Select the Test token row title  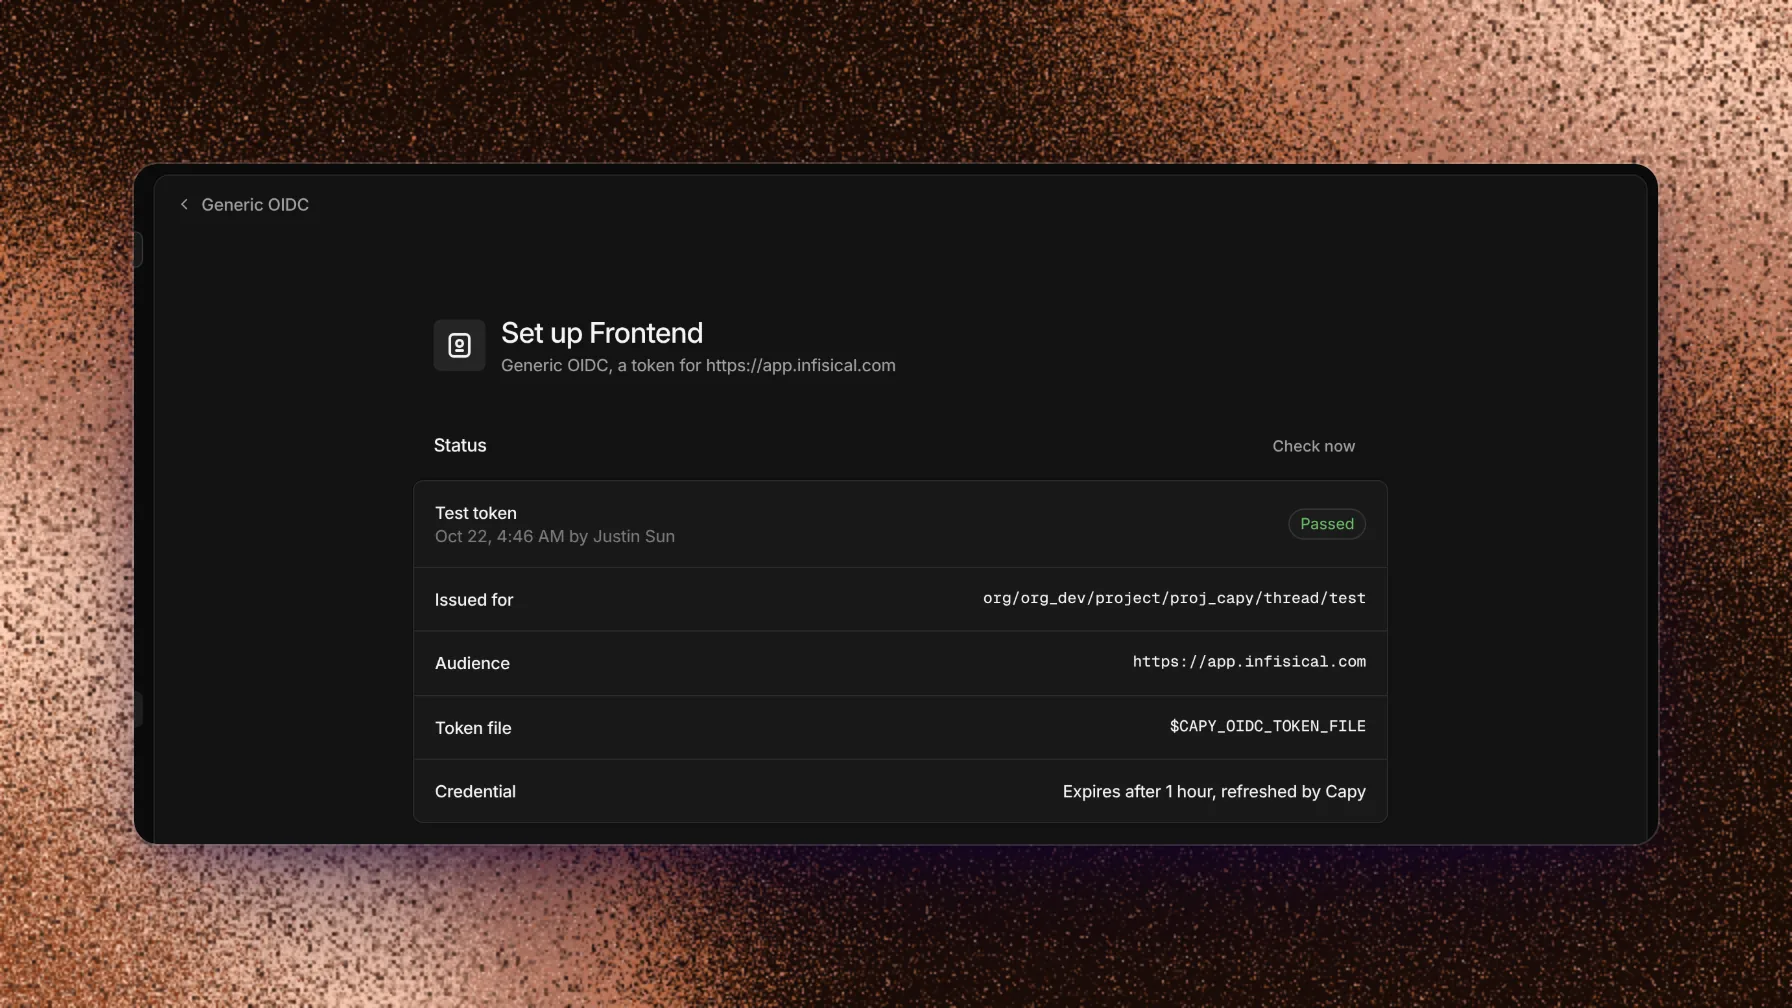[476, 513]
